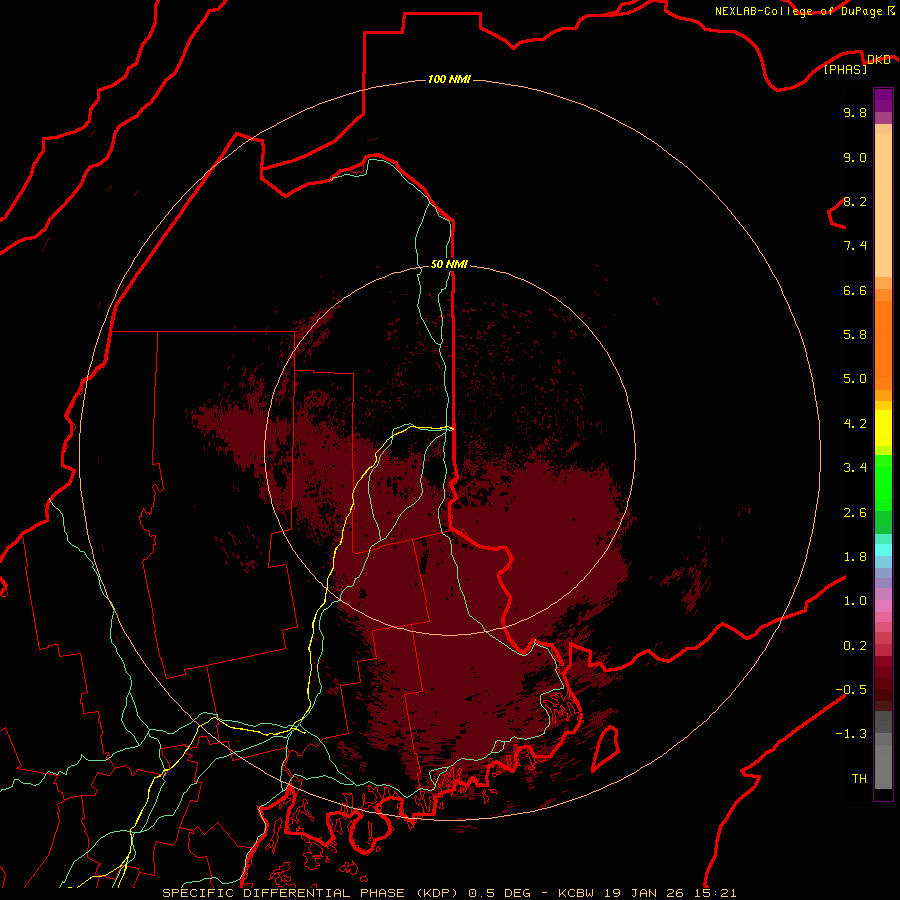
Task: Click the 2.6 value on the scale
Action: 855,513
